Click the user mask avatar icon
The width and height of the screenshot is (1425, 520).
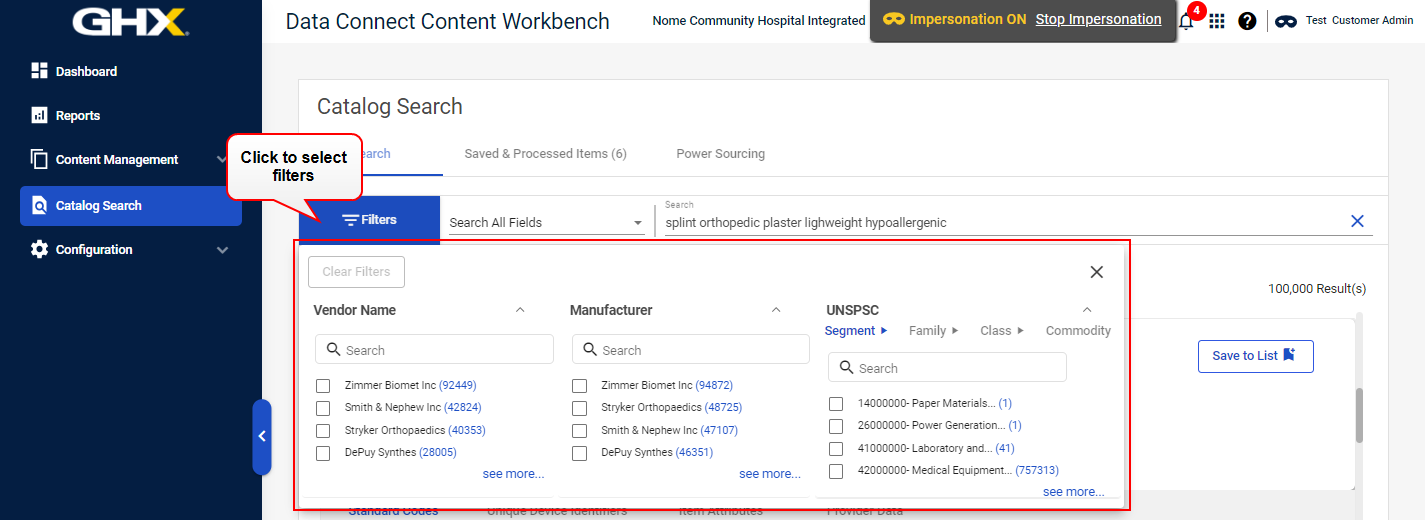pyautogui.click(x=1286, y=21)
